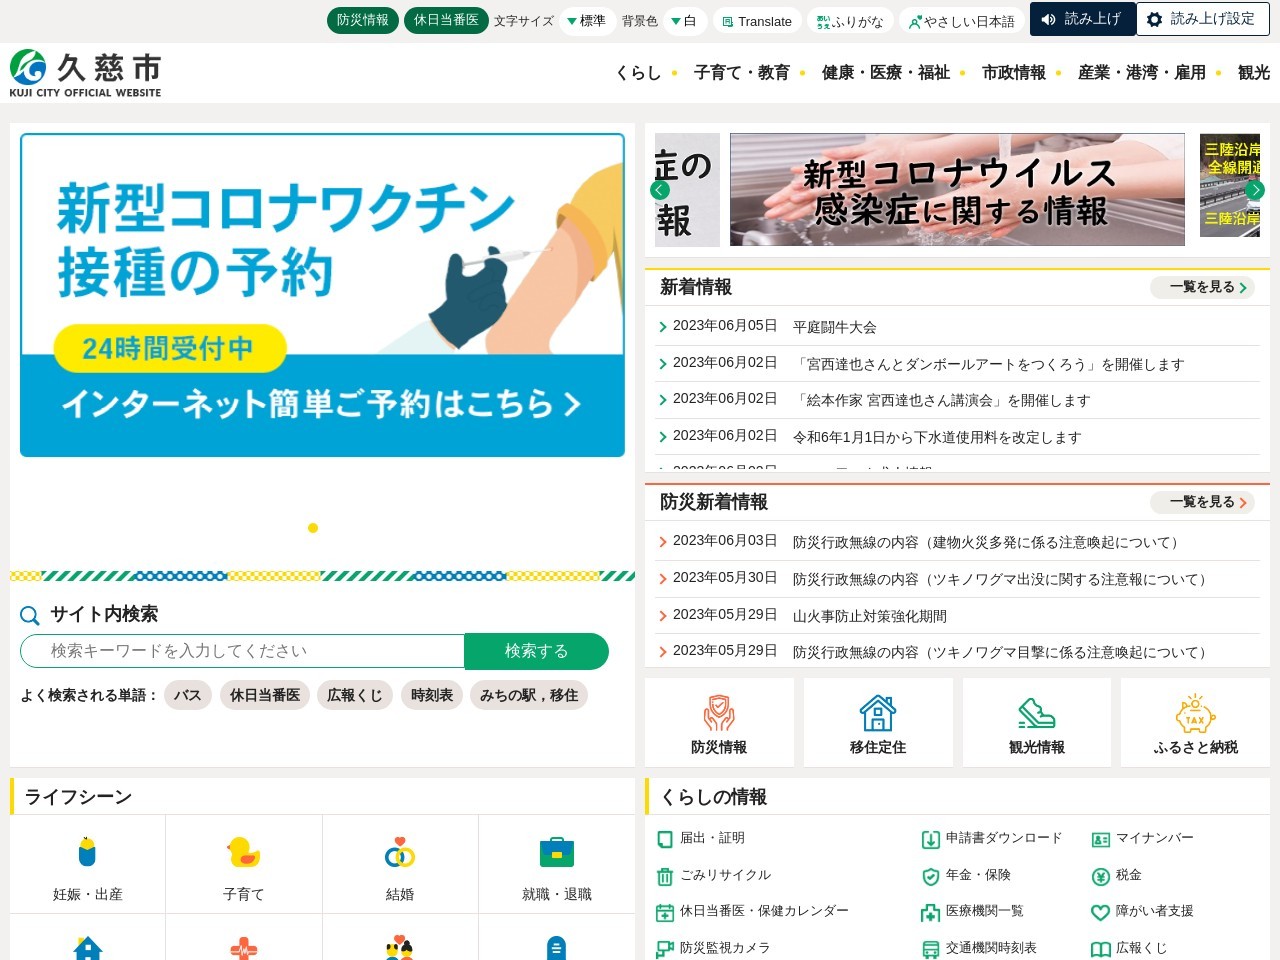The width and height of the screenshot is (1280, 960).
Task: Select the 就職・退職 briefcase icon
Action: click(x=557, y=865)
